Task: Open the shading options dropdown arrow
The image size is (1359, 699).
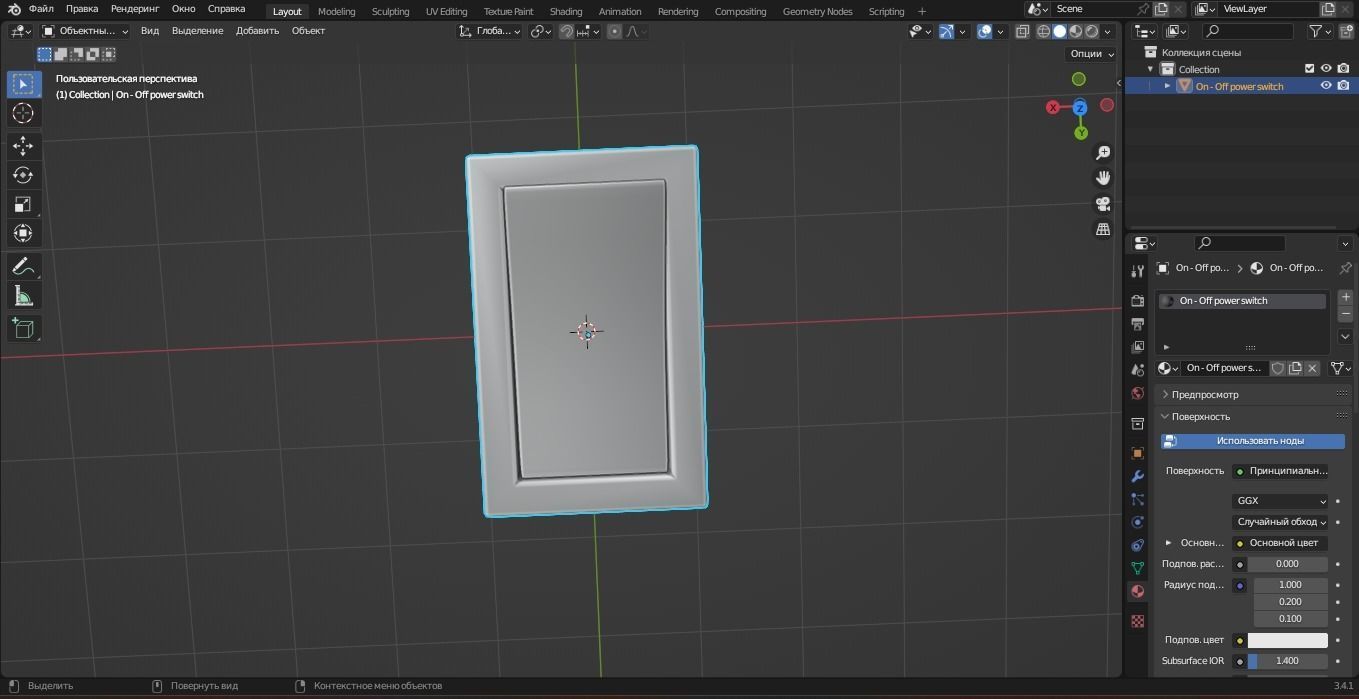Action: [1107, 31]
